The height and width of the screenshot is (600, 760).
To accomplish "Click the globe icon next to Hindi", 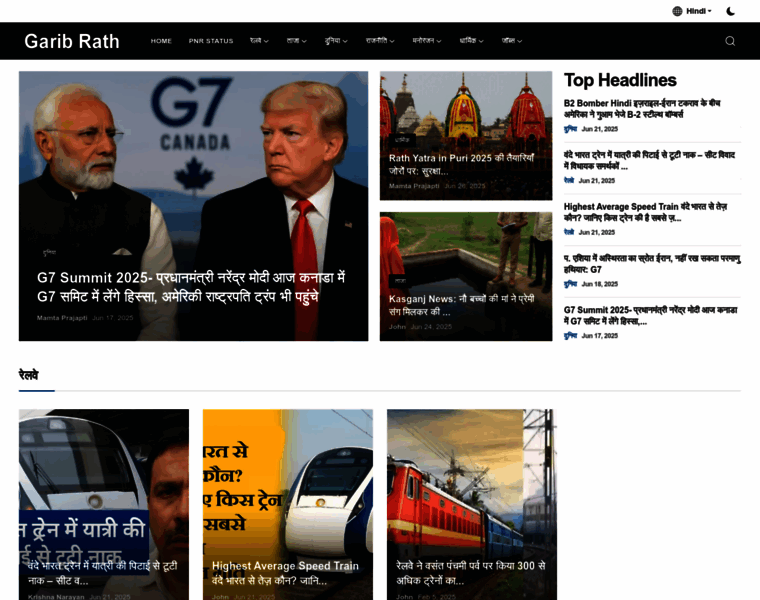I will click(677, 11).
